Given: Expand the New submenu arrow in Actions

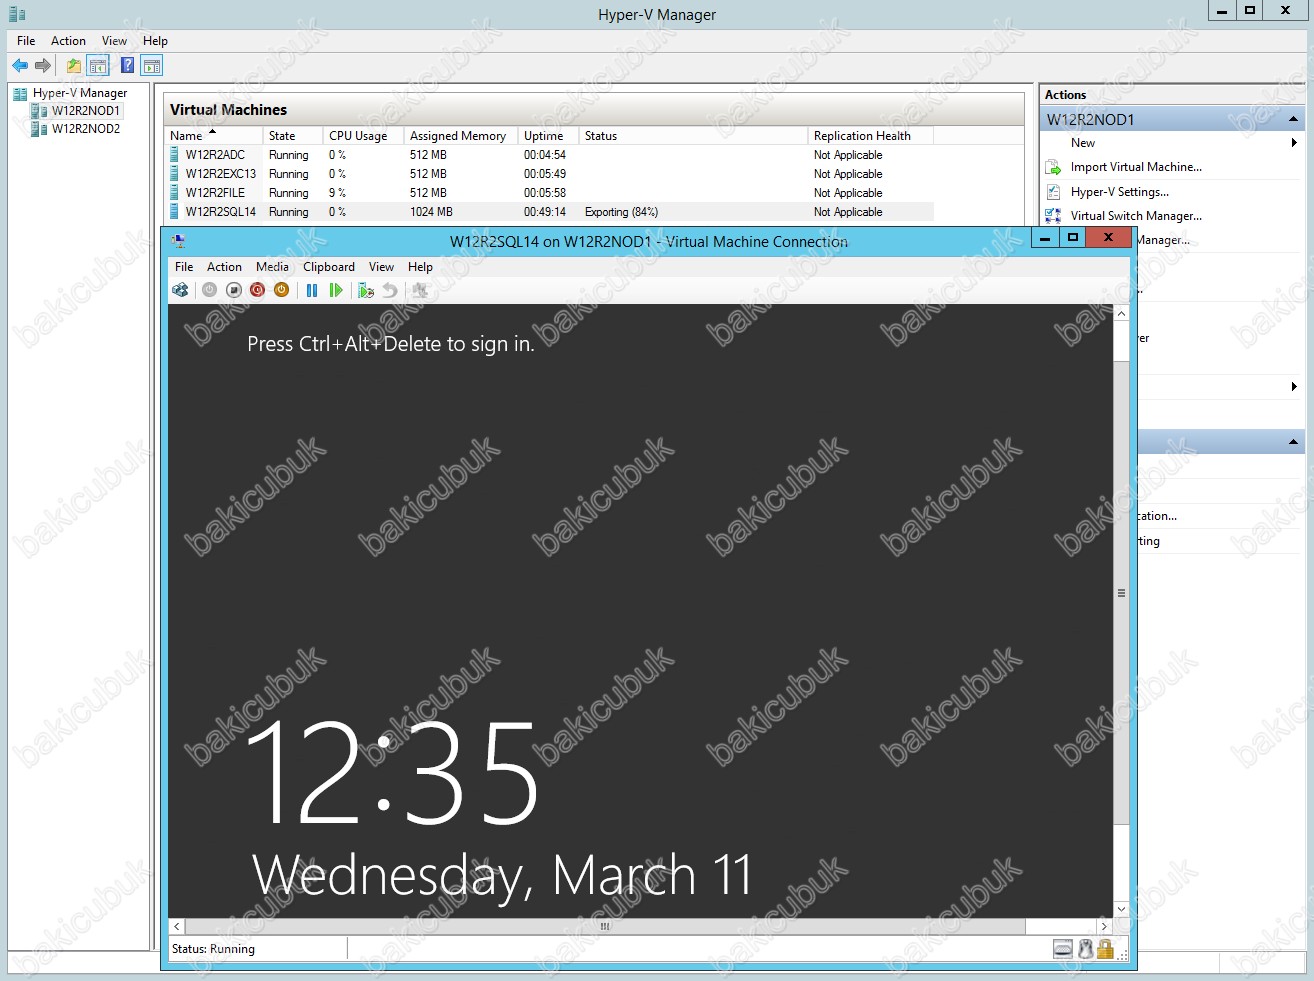Looking at the screenshot, I should (x=1294, y=143).
